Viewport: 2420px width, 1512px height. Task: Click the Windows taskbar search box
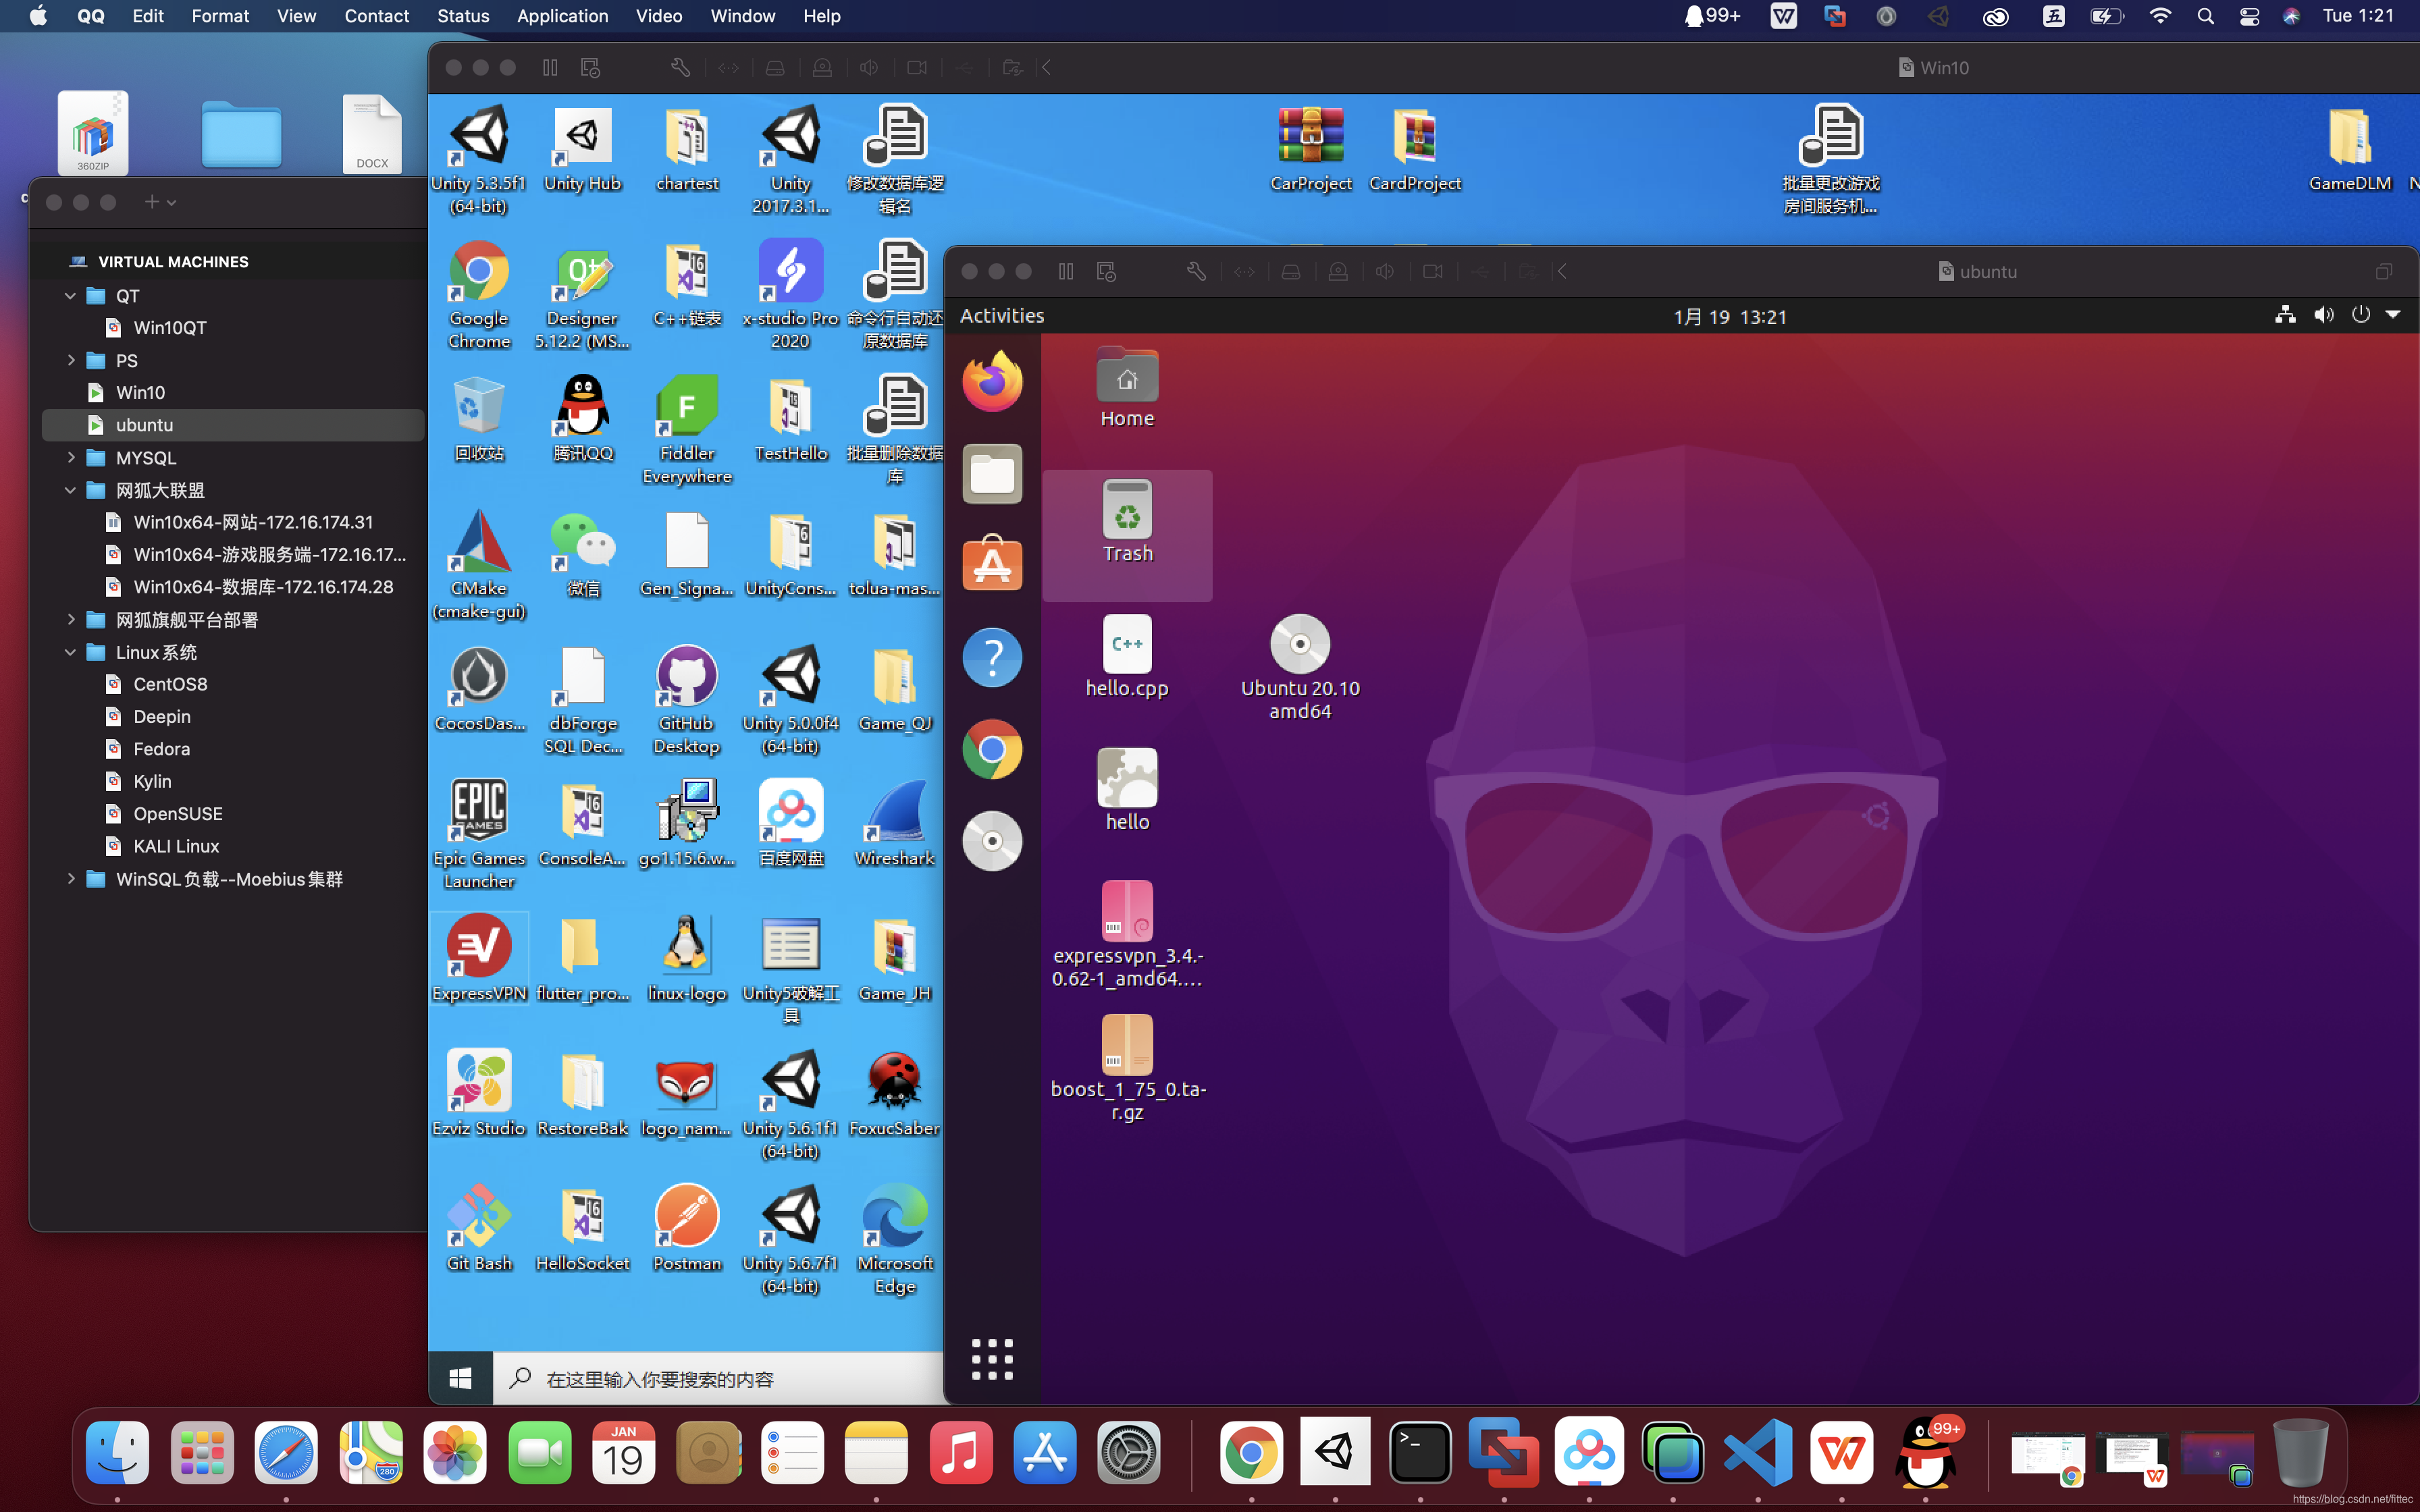pyautogui.click(x=718, y=1379)
